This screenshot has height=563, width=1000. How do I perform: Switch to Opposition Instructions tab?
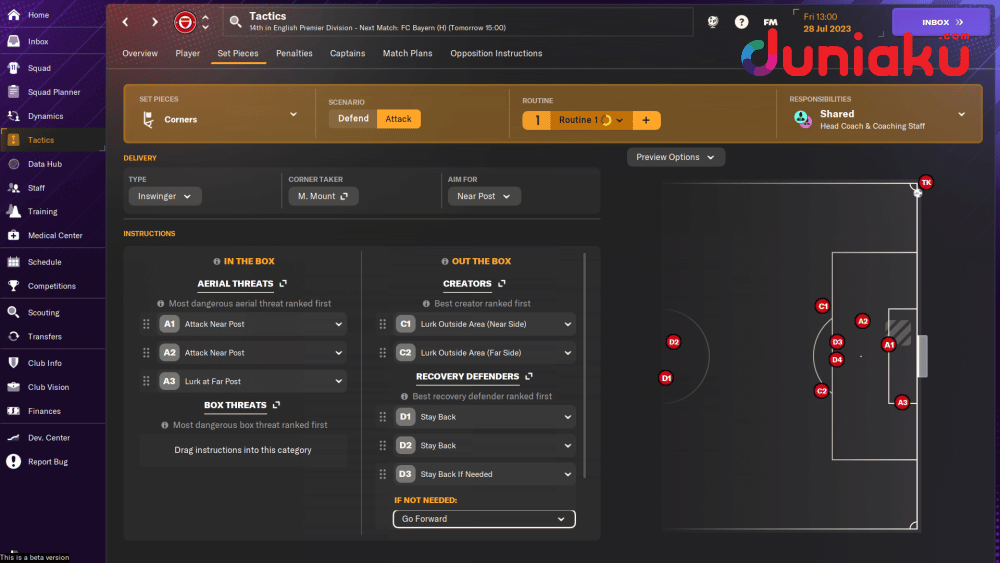click(496, 54)
